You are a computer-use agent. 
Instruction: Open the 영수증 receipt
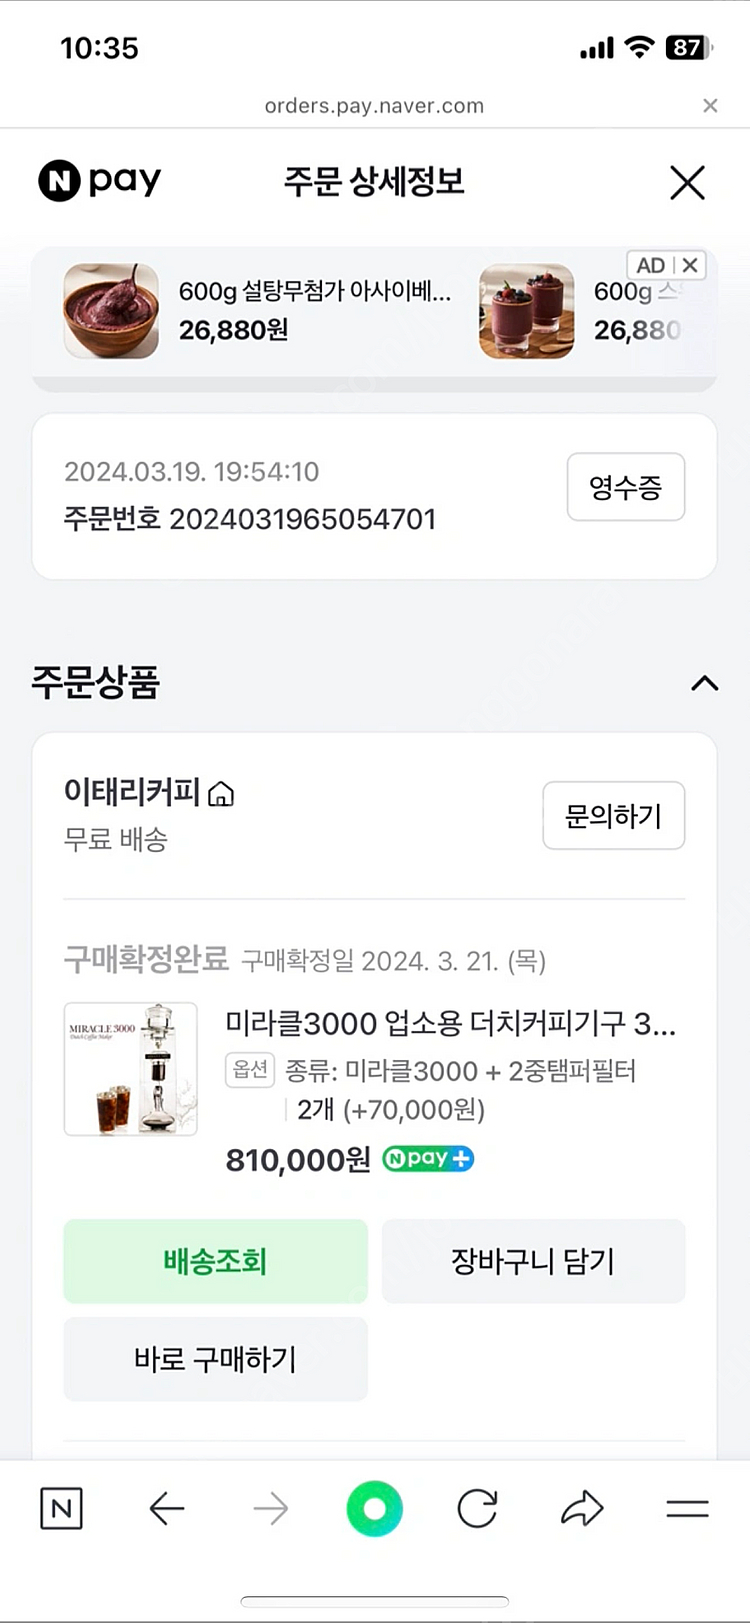625,487
